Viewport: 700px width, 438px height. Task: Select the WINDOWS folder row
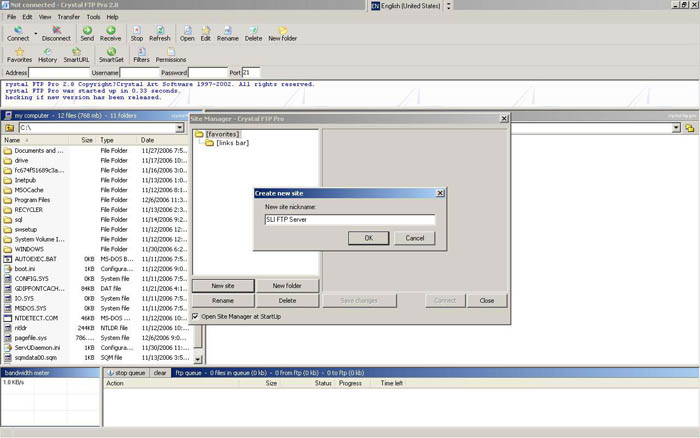(x=29, y=249)
